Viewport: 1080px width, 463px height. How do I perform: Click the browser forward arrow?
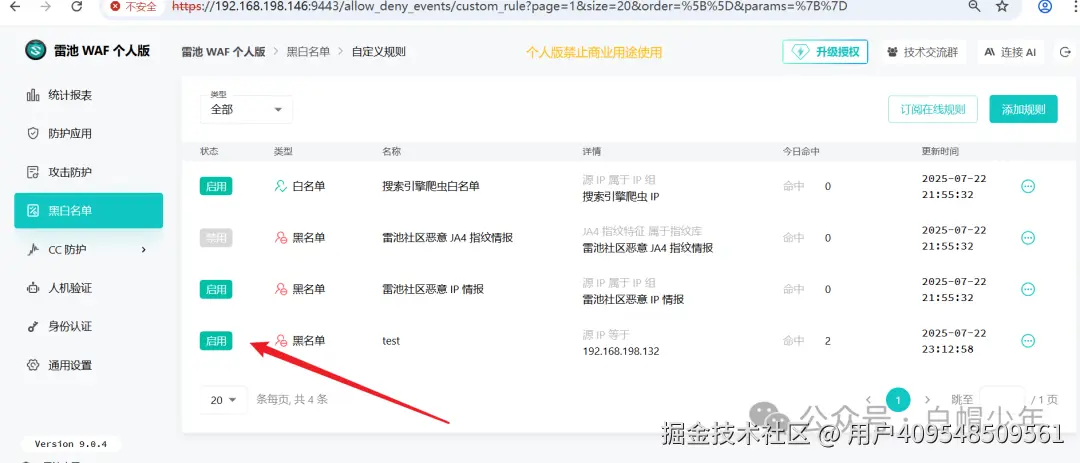pos(45,6)
